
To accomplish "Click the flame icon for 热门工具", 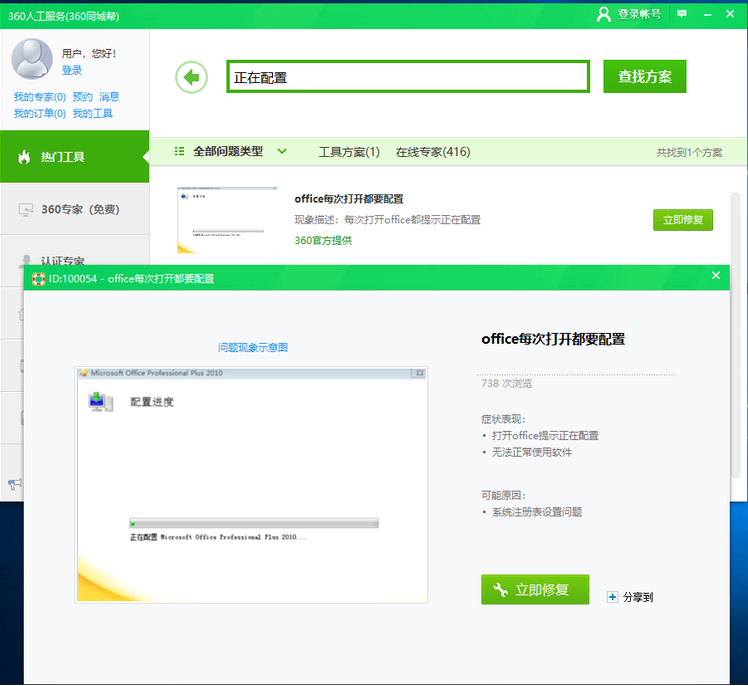I will (x=24, y=157).
